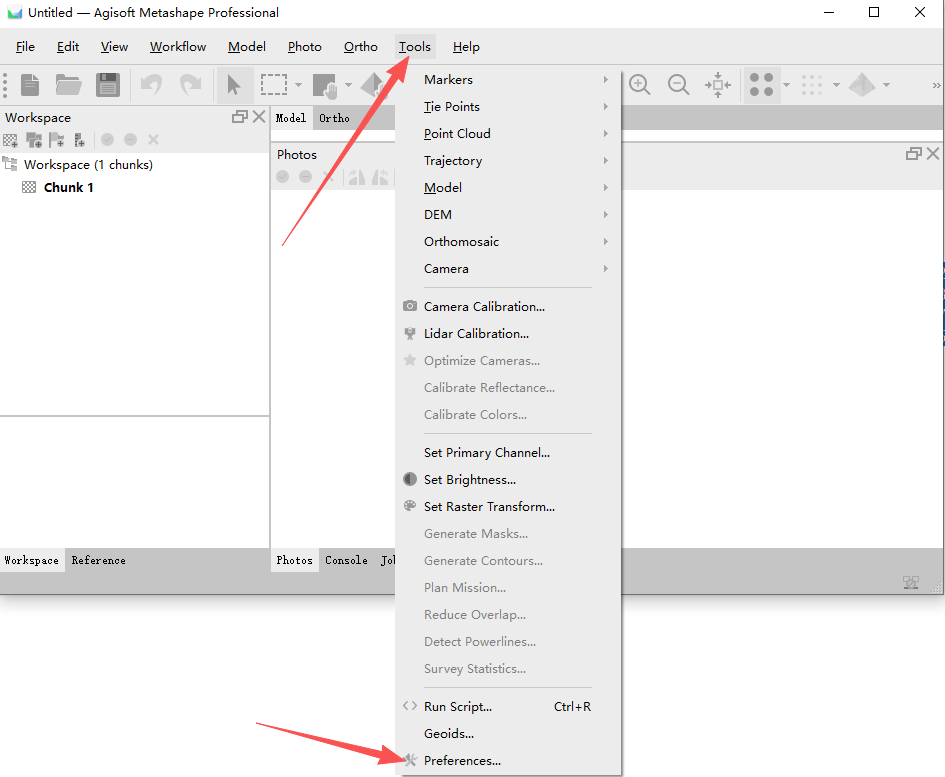Image resolution: width=945 pixels, height=777 pixels.
Task: Click the Zoom Out magnifier icon
Action: click(679, 85)
